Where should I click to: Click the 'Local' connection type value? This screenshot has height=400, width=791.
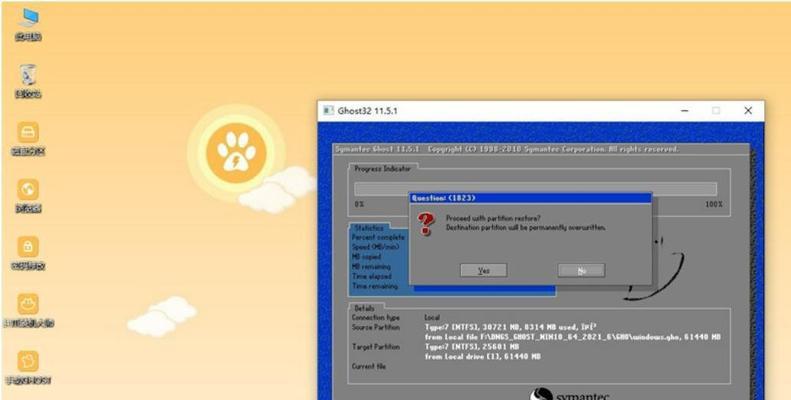pos(432,318)
